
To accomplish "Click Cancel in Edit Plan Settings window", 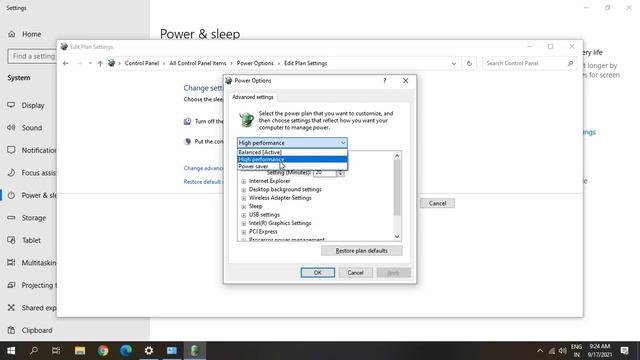I will pyautogui.click(x=437, y=203).
